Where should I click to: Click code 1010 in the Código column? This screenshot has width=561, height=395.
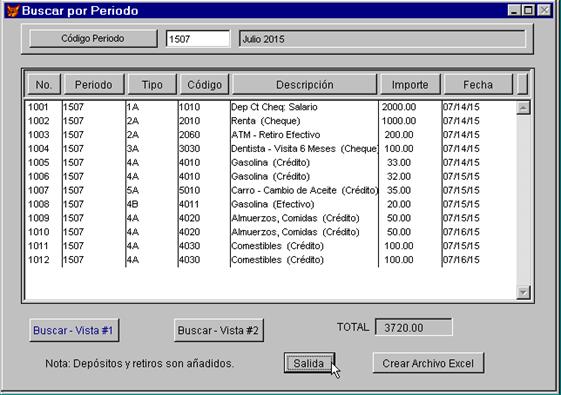pyautogui.click(x=190, y=107)
